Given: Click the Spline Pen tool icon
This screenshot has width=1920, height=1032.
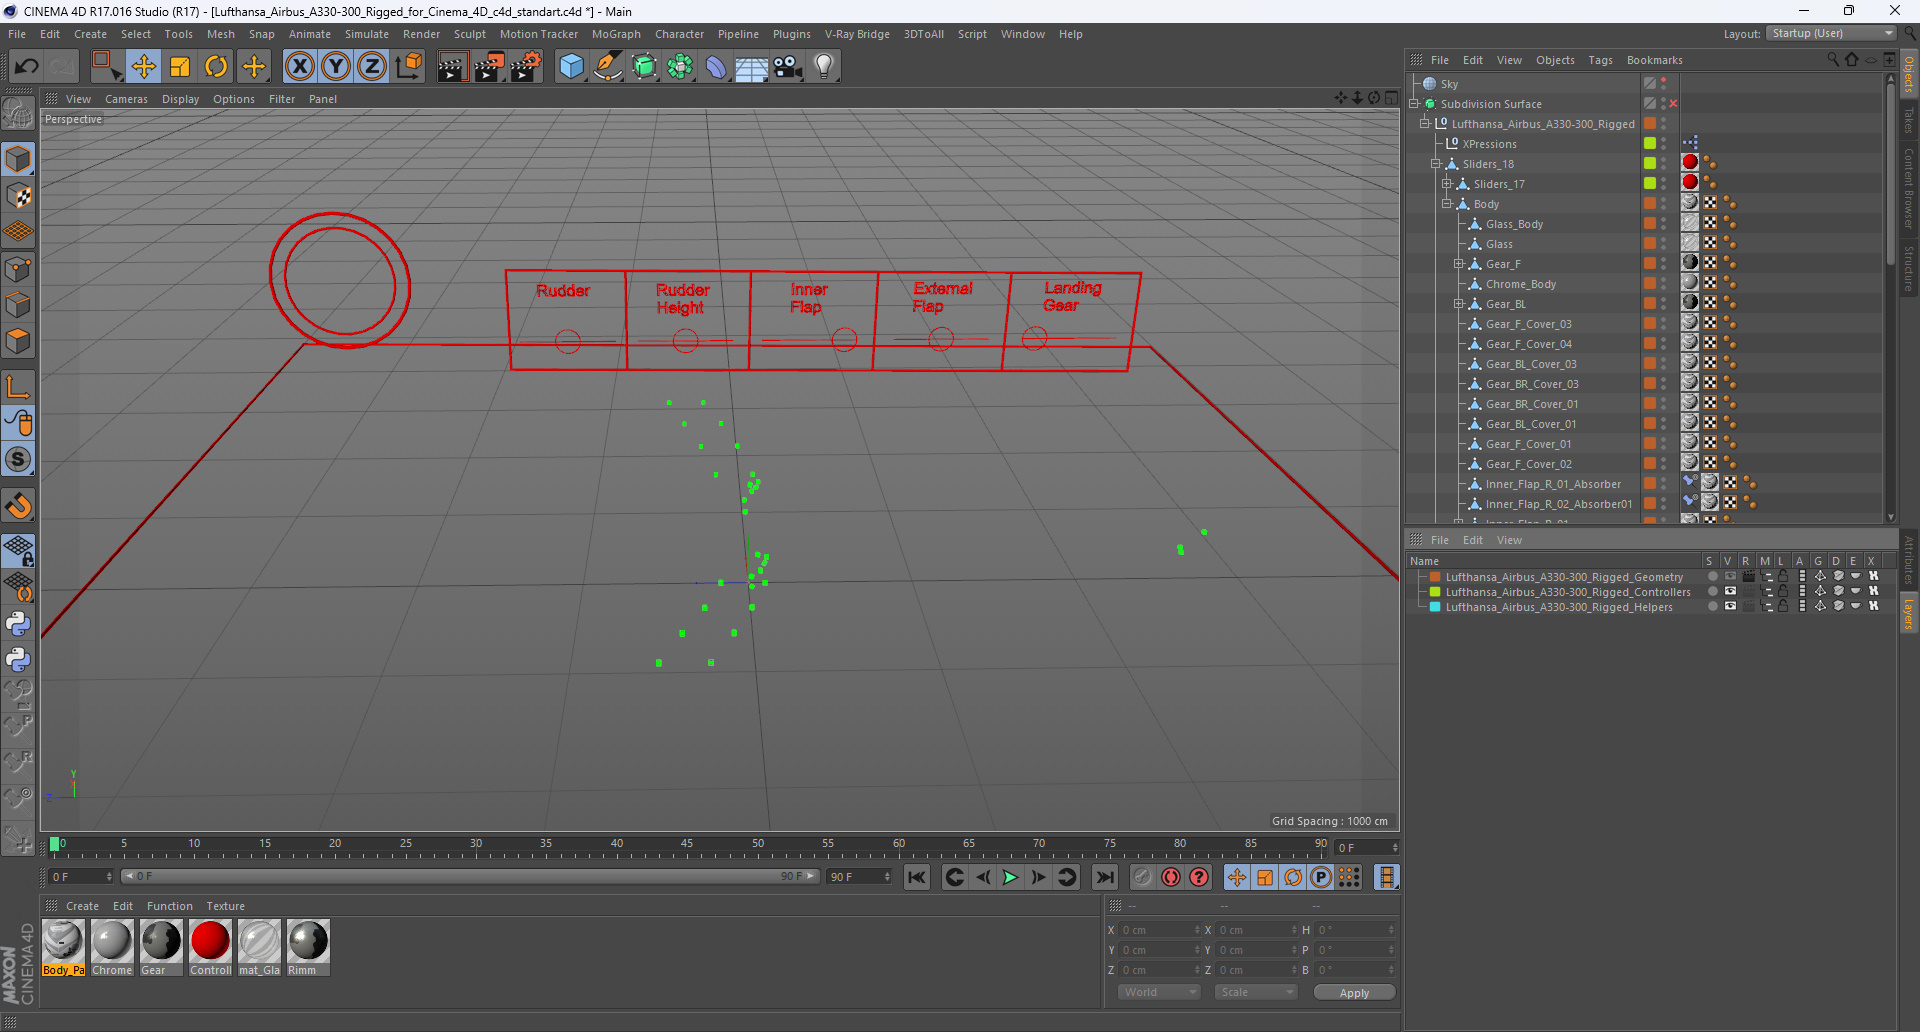Looking at the screenshot, I should click(x=608, y=67).
